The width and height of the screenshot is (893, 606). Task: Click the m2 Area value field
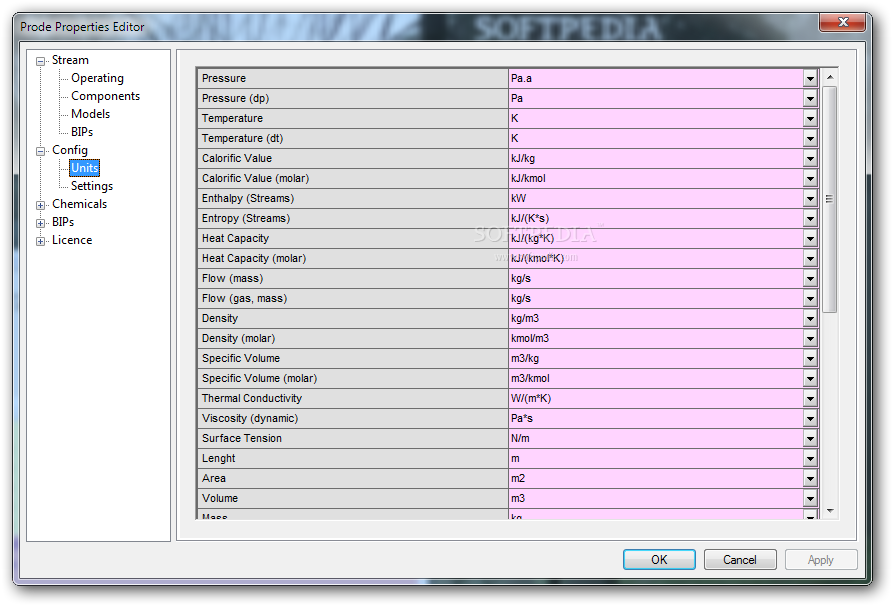pos(656,478)
